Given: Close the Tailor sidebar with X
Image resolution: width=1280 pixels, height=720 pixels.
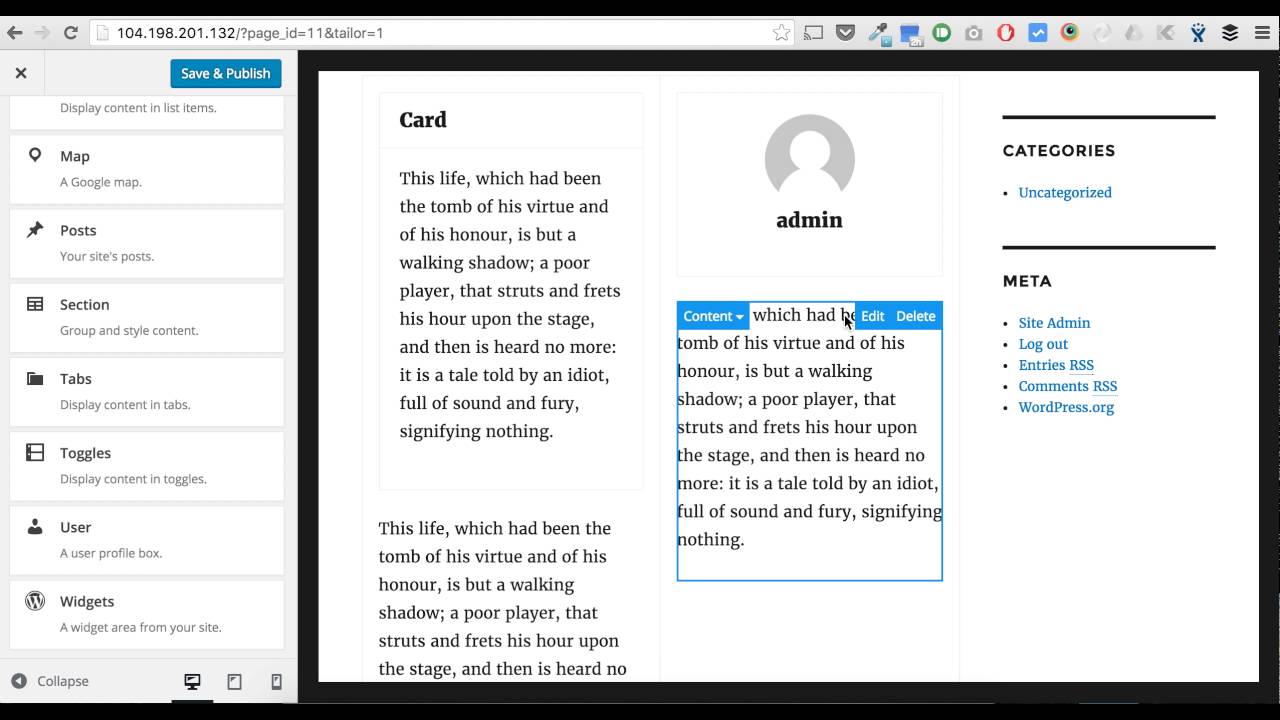Looking at the screenshot, I should tap(21, 73).
